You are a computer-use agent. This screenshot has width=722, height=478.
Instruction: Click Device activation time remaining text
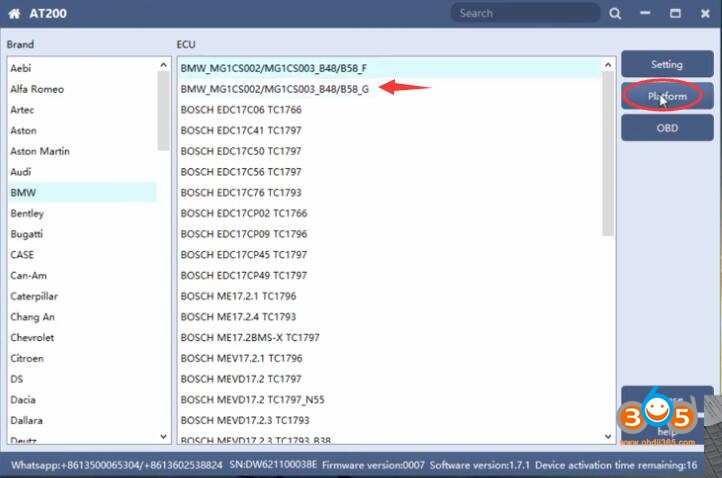[616, 465]
